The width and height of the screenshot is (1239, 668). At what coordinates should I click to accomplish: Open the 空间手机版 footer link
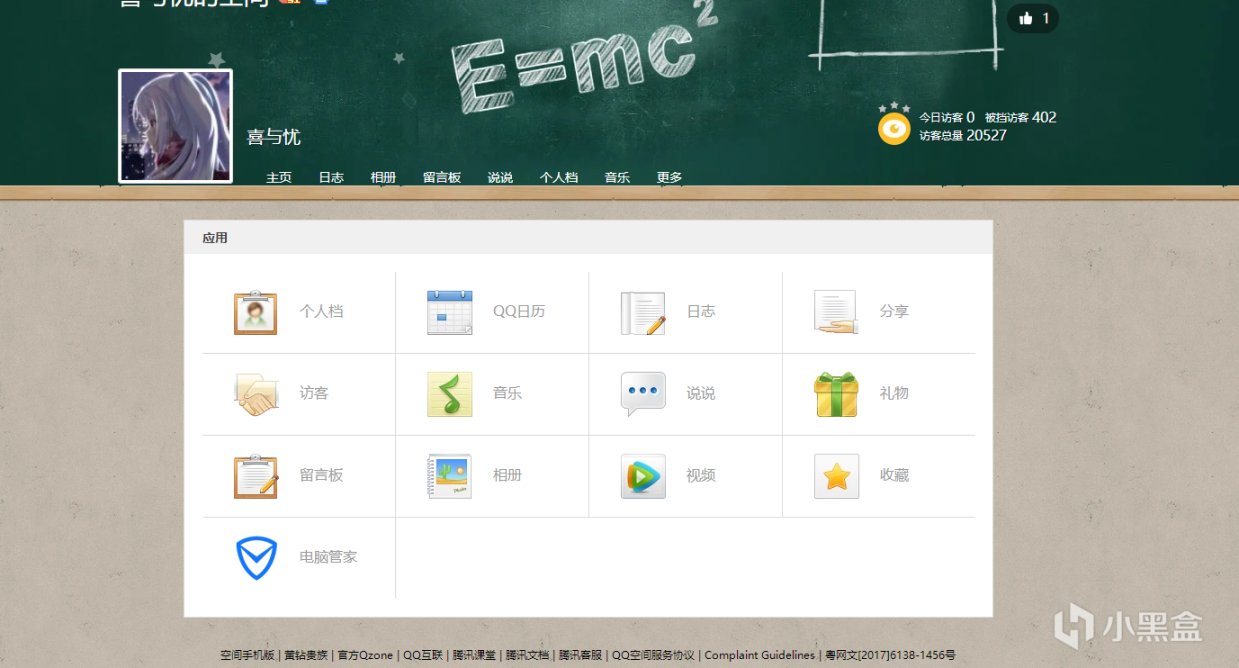tap(247, 655)
